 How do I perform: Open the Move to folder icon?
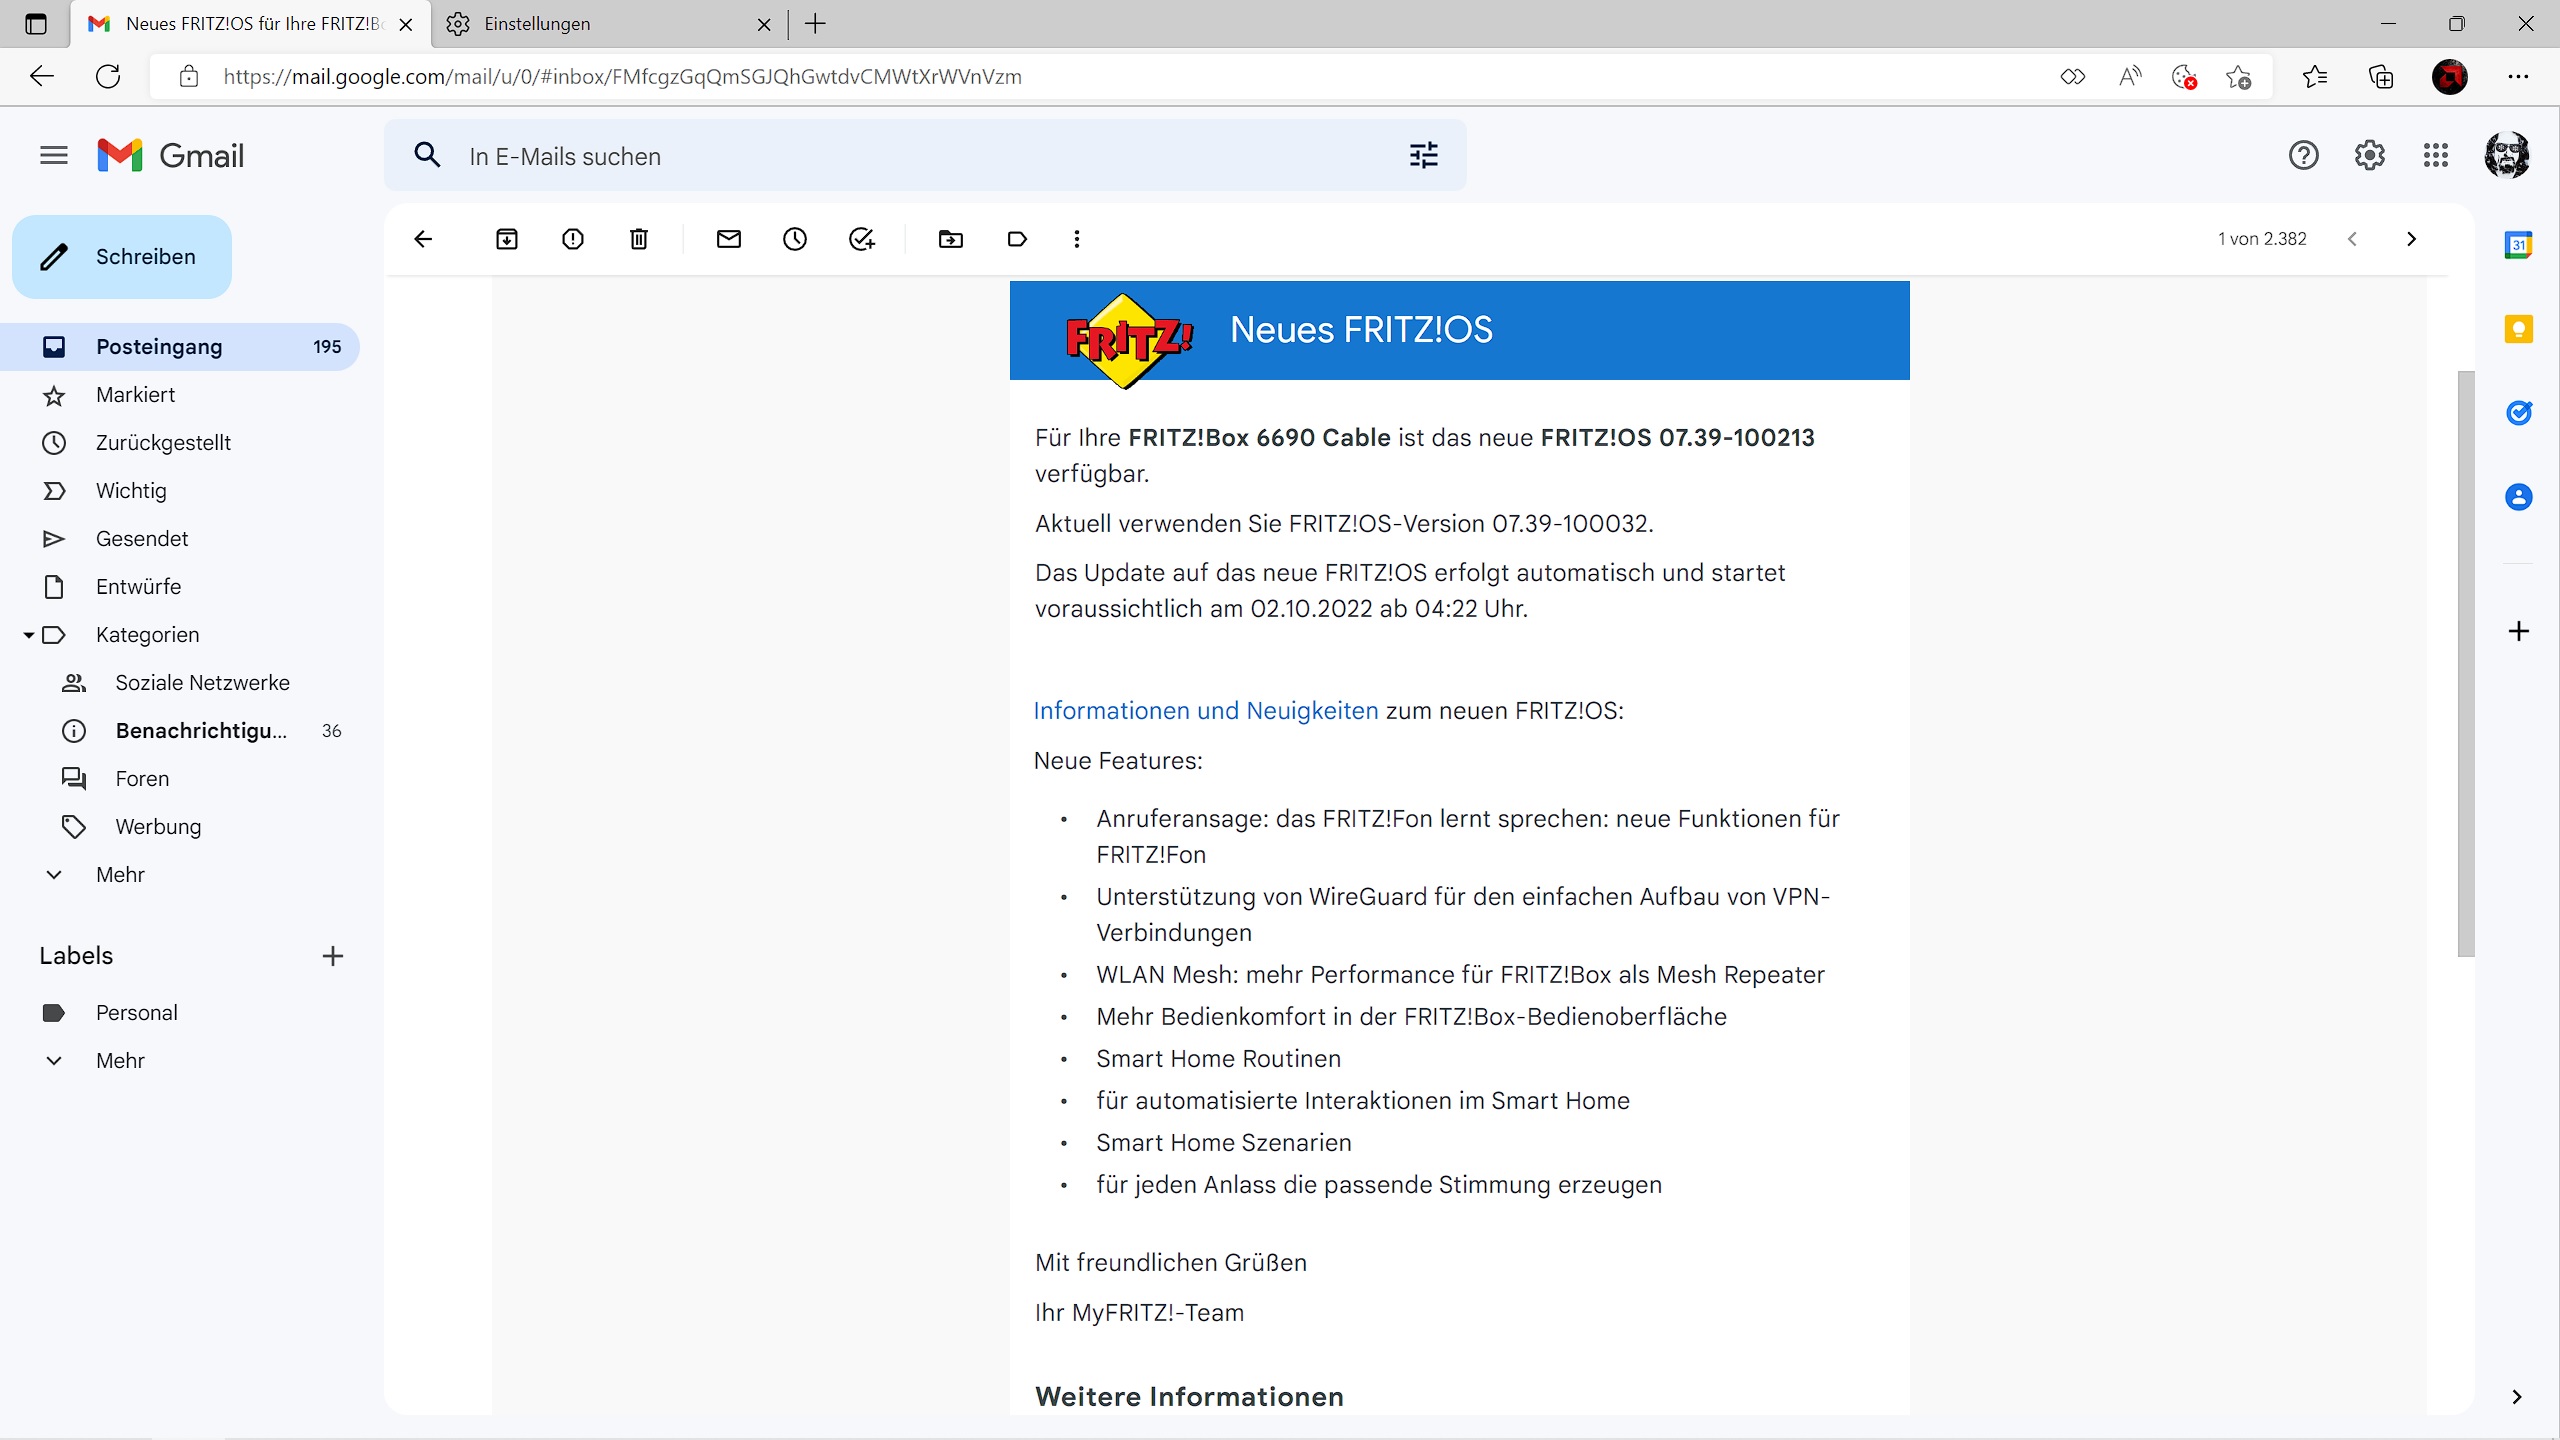pos(951,239)
